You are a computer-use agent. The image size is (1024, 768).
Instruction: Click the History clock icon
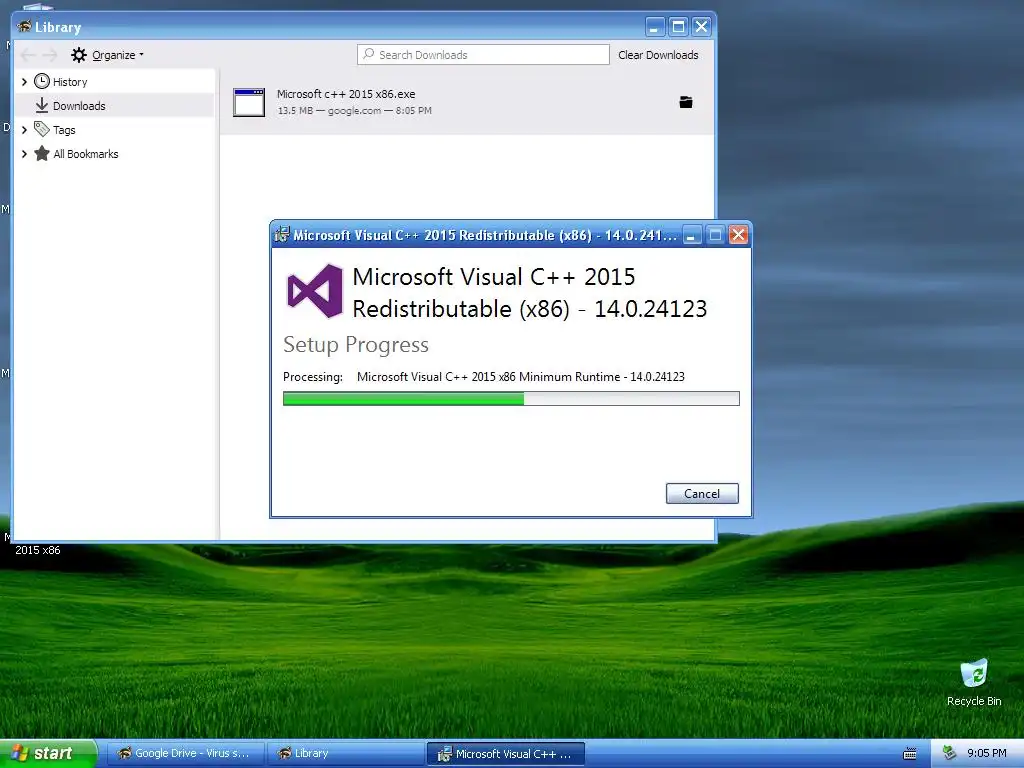(42, 81)
